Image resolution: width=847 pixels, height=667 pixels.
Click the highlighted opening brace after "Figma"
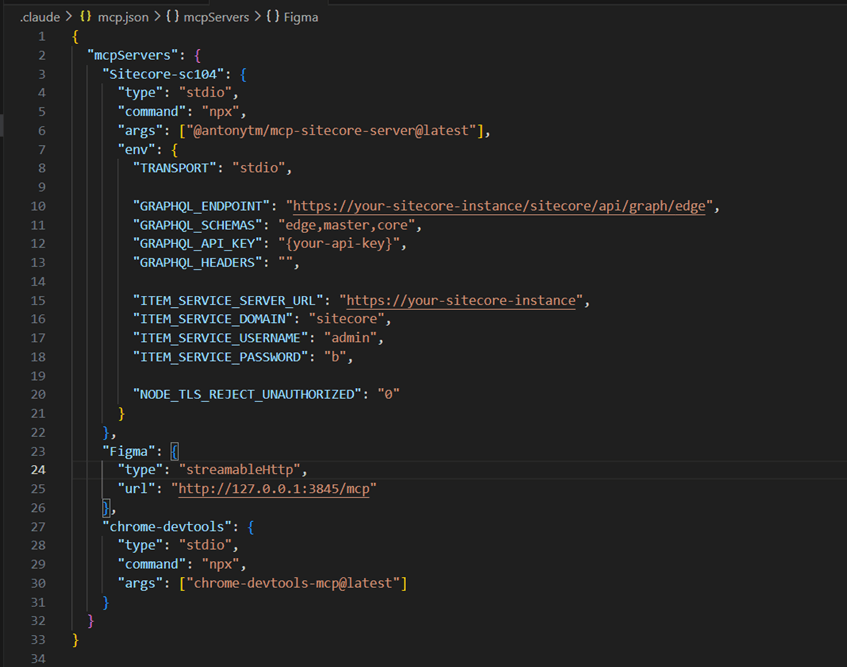point(174,451)
